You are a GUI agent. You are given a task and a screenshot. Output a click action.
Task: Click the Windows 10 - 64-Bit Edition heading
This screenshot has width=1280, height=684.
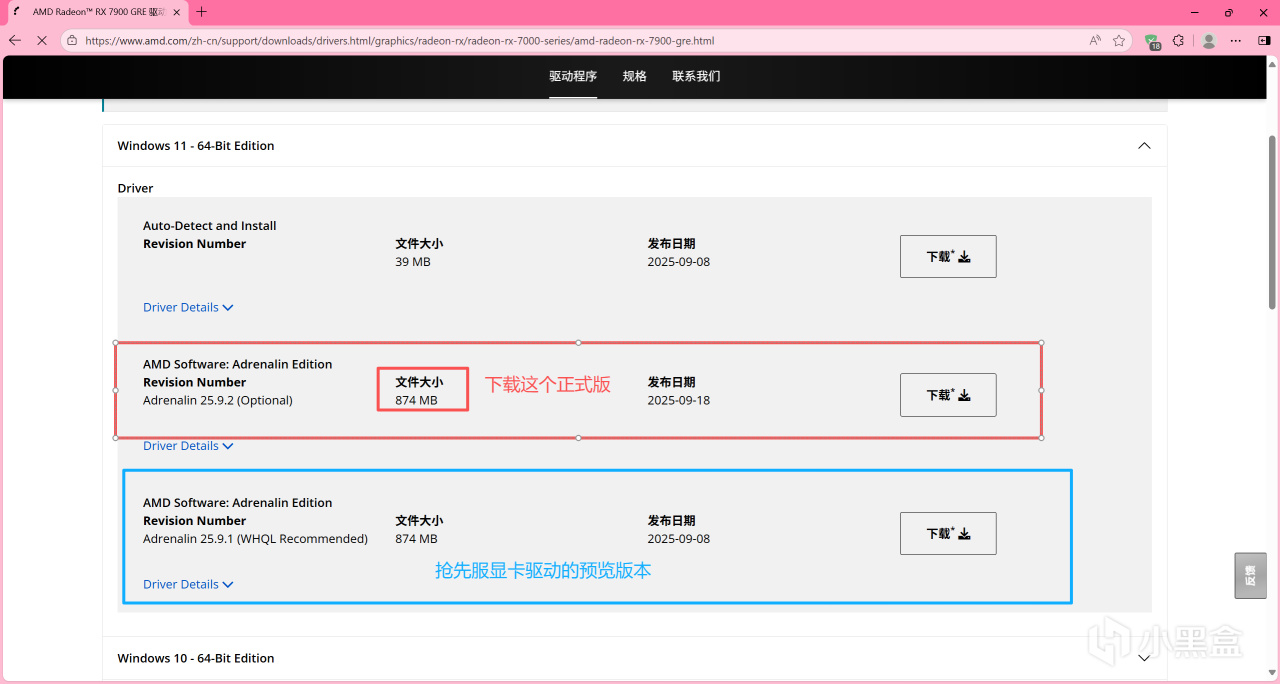pos(196,658)
